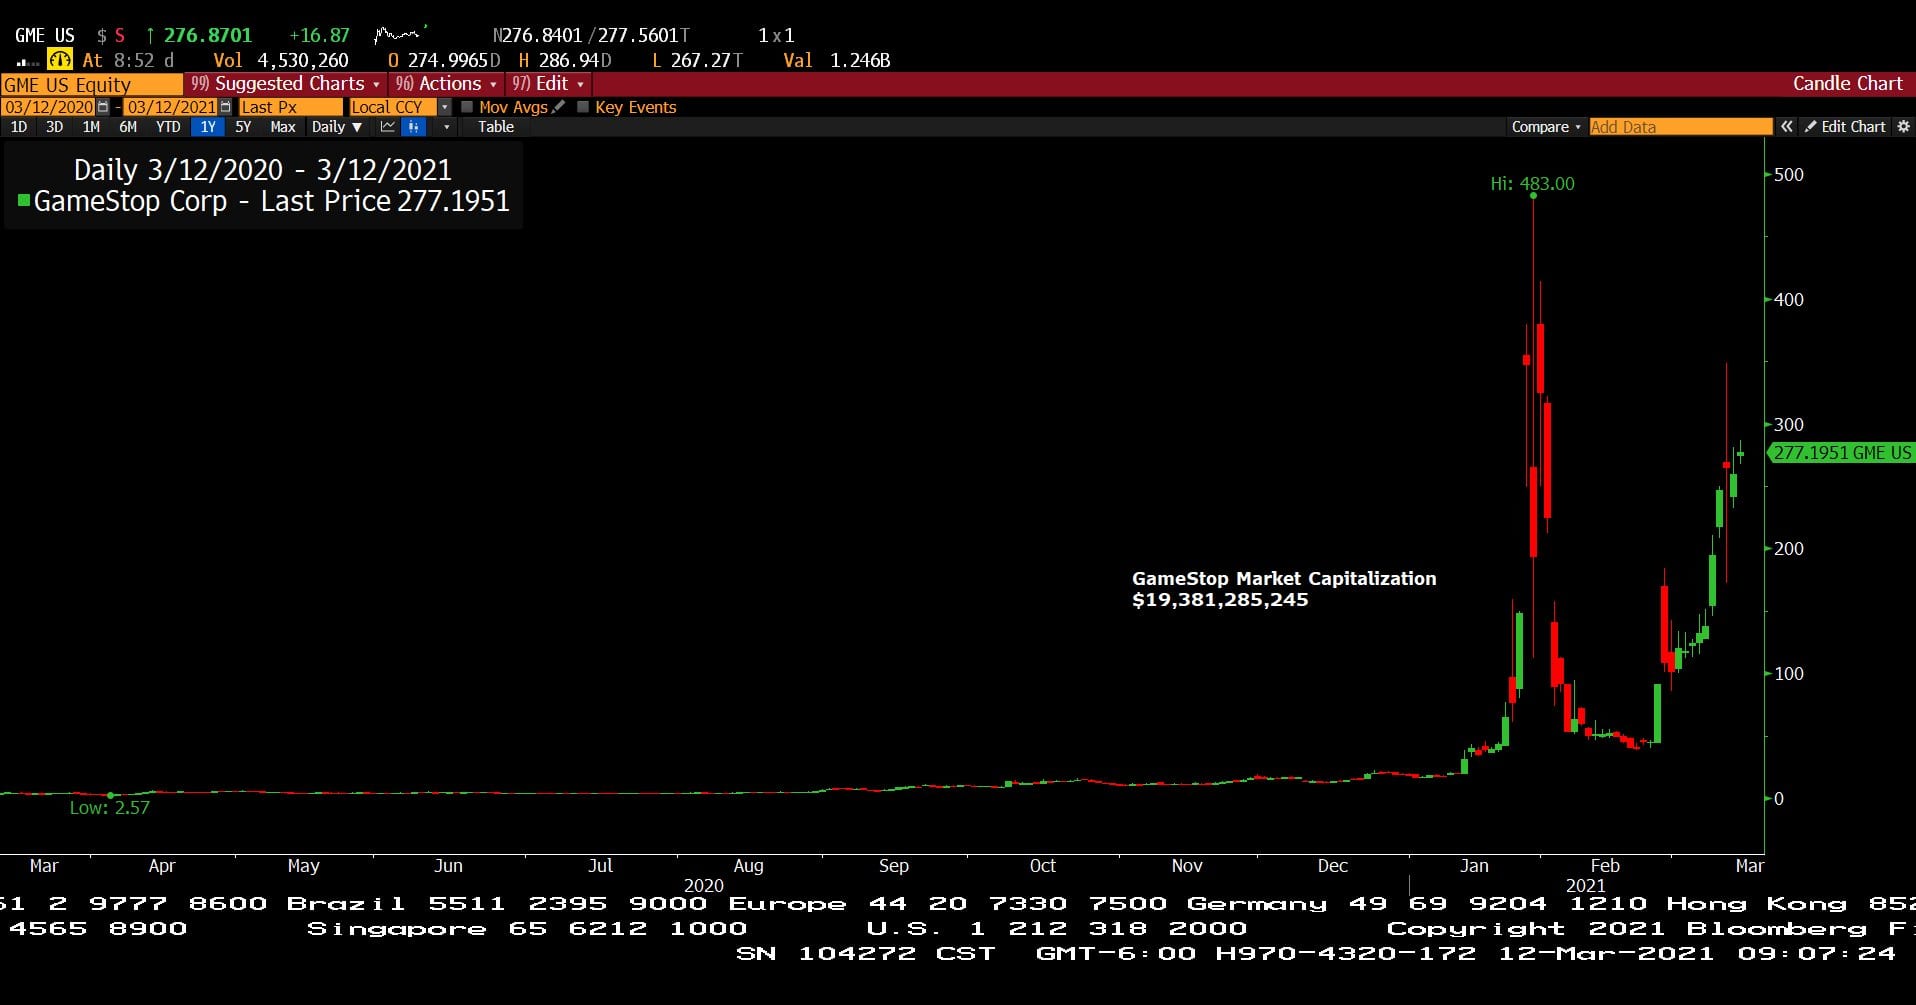Select the Max range tab
This screenshot has height=1005, width=1916.
pos(283,127)
